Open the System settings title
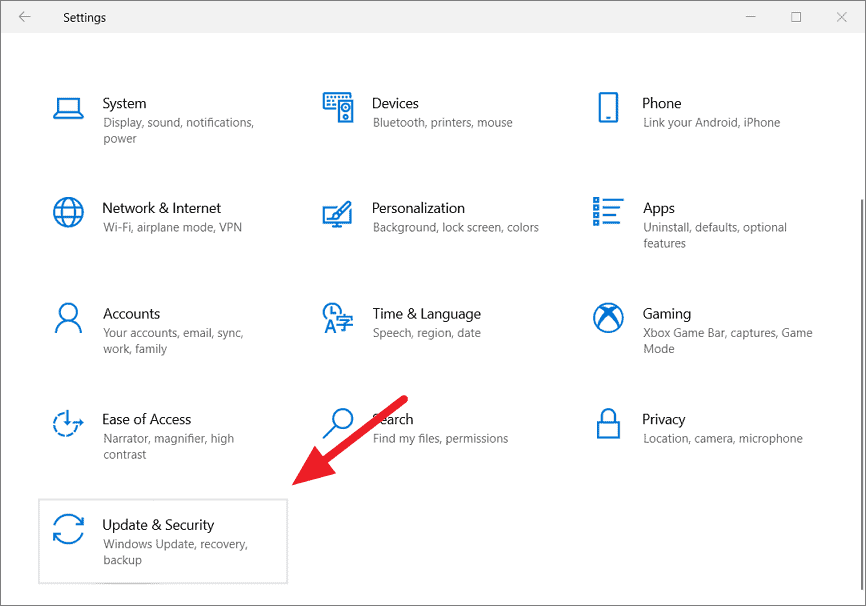 (x=124, y=103)
